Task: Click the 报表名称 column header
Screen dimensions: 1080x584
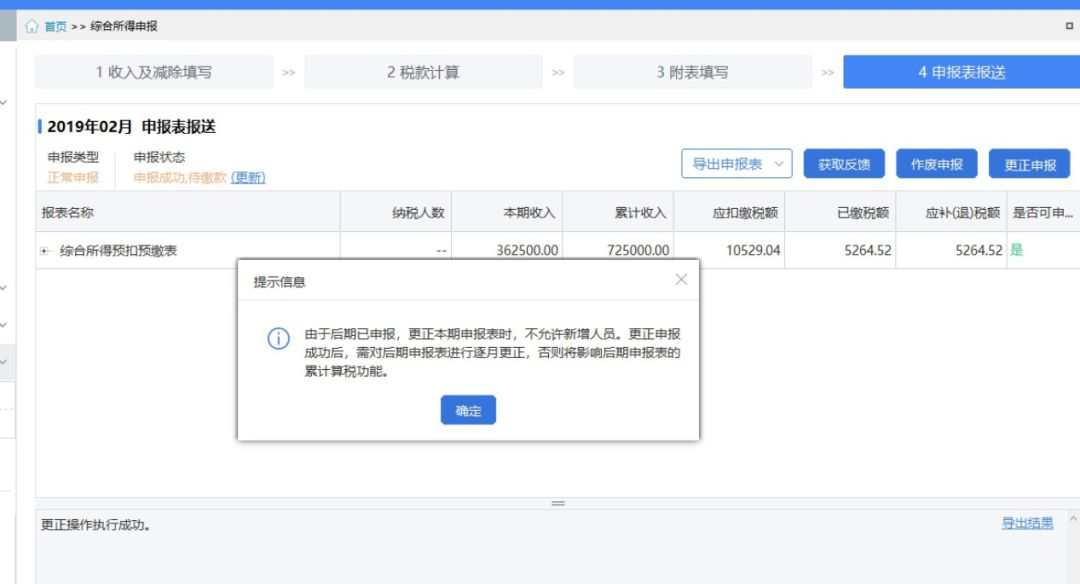Action: click(68, 213)
